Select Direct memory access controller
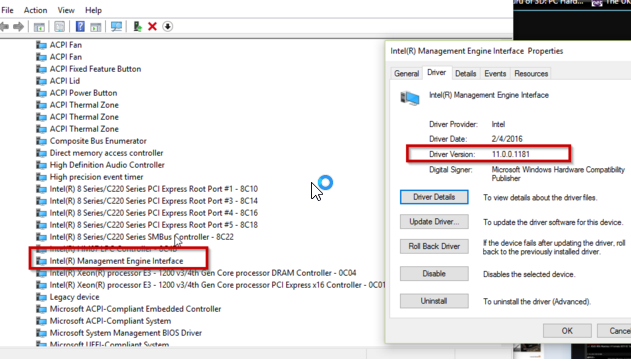This screenshot has height=361, width=631. click(x=99, y=153)
